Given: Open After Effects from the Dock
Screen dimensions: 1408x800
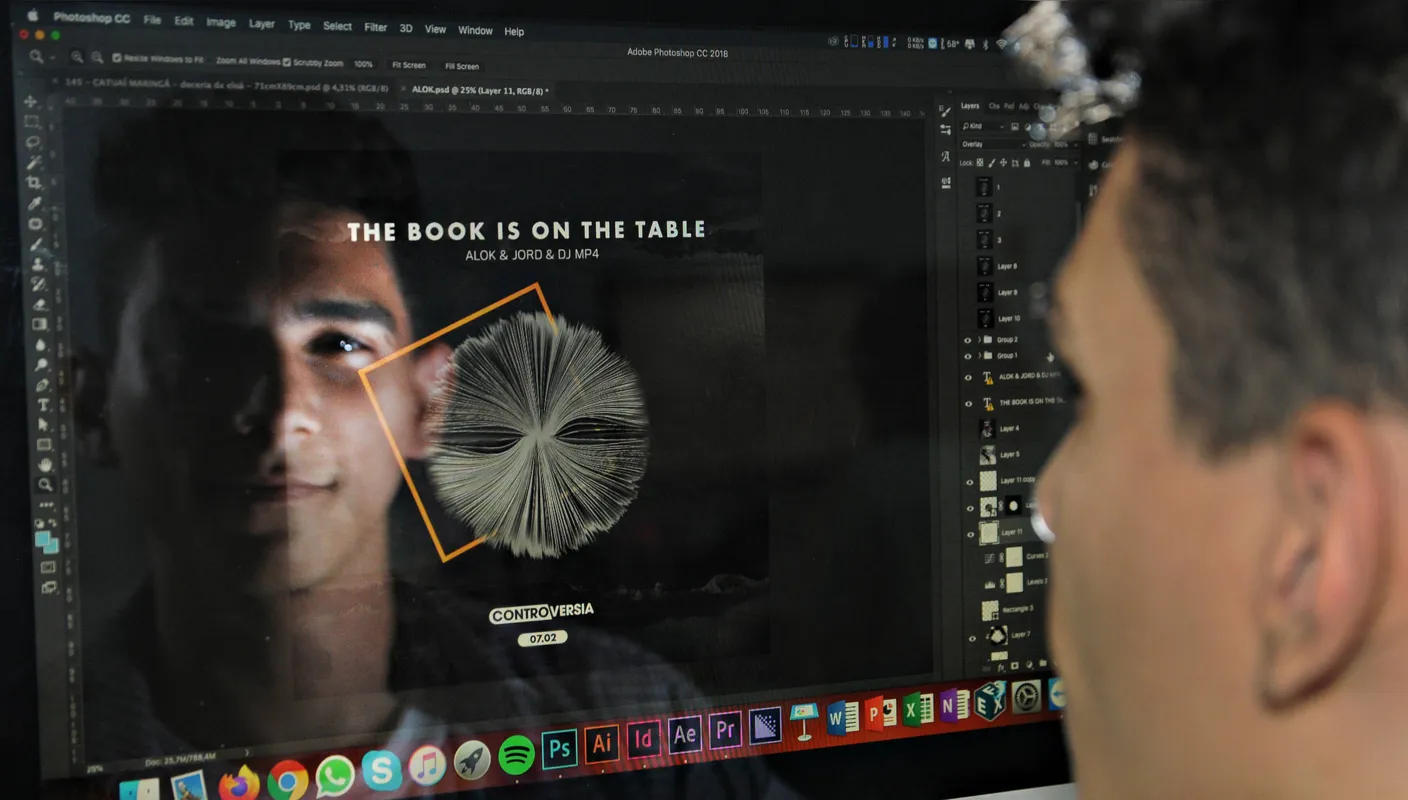Looking at the screenshot, I should click(x=684, y=735).
